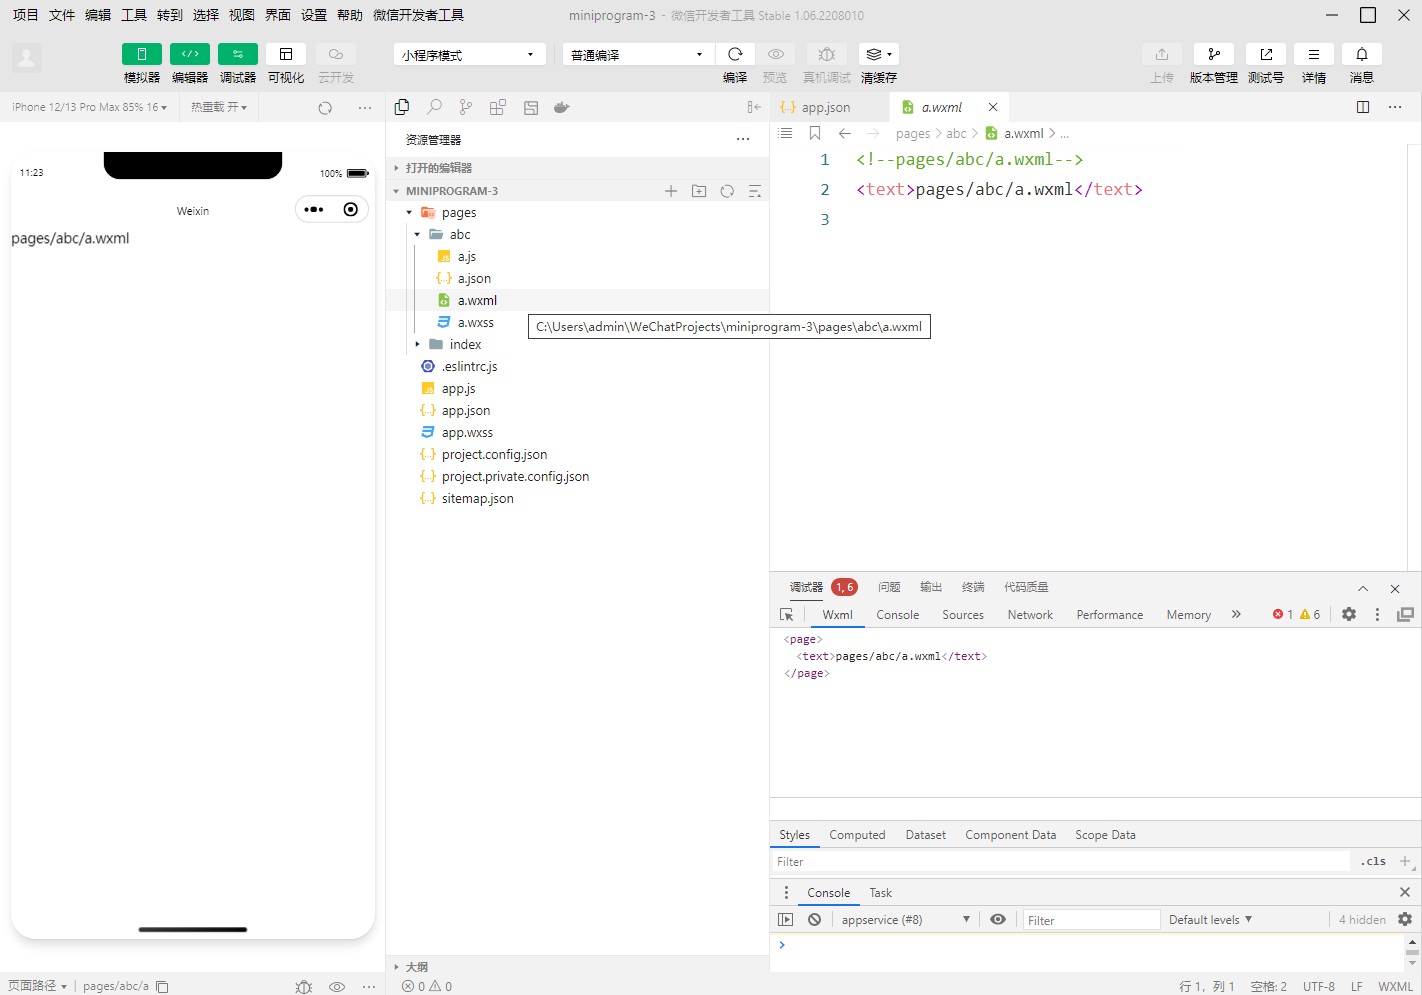Viewport: 1422px width, 995px height.
Task: Open the hot reload (热重载) dropdown
Action: click(x=219, y=107)
